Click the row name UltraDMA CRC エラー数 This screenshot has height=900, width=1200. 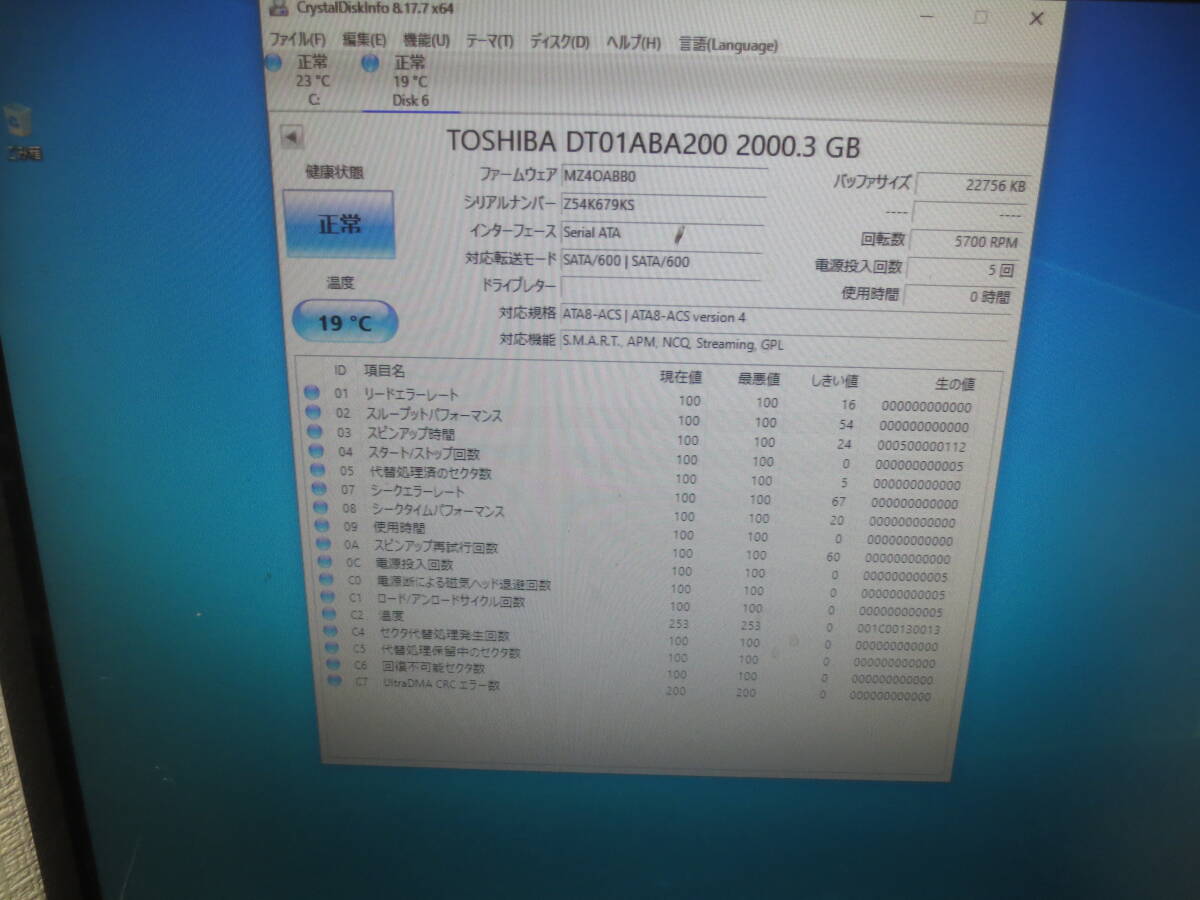[x=441, y=685]
